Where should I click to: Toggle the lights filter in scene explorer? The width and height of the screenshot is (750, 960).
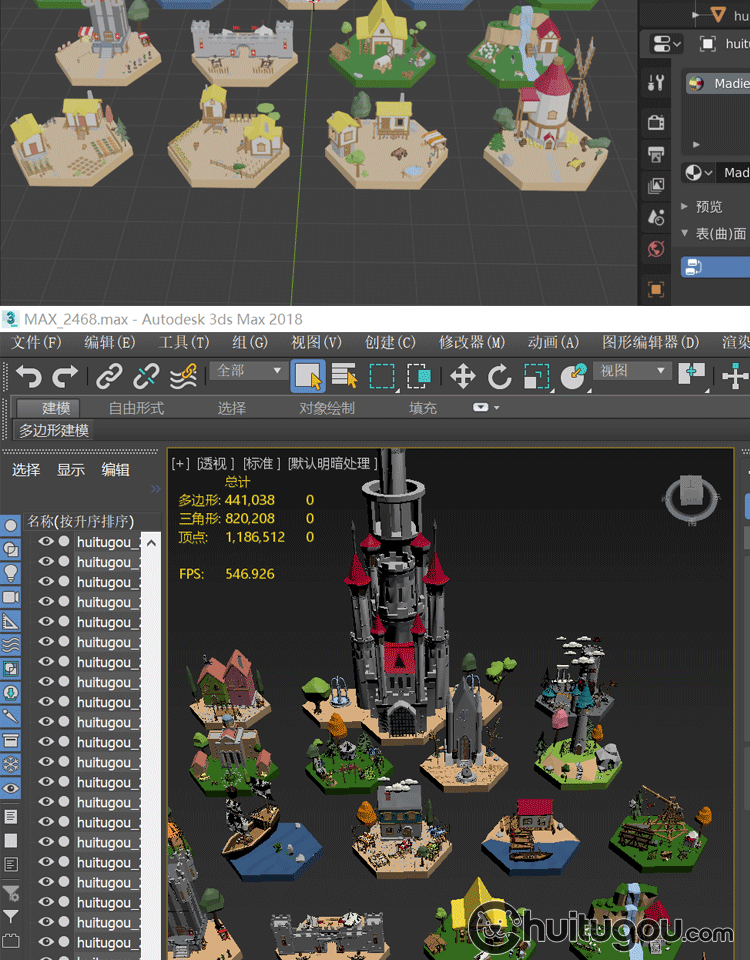coord(11,573)
